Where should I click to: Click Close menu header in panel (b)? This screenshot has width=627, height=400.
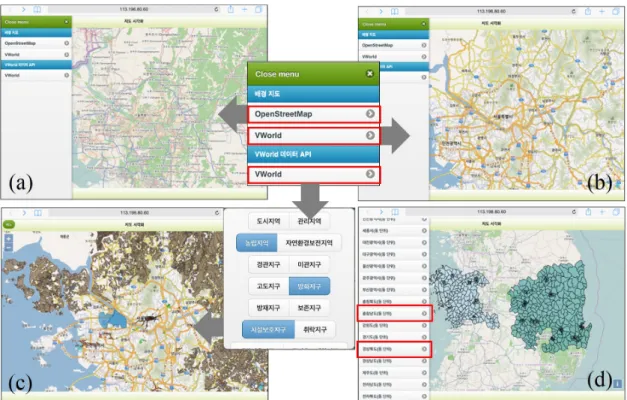click(393, 24)
